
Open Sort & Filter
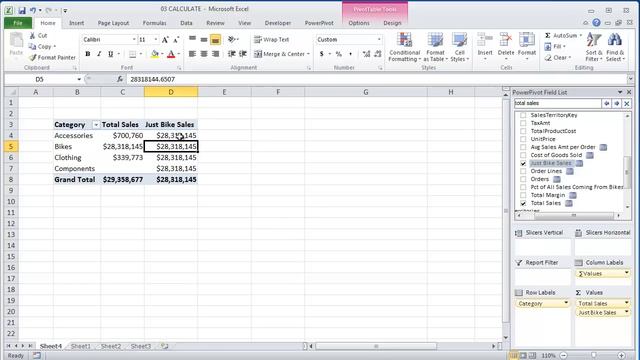[594, 48]
